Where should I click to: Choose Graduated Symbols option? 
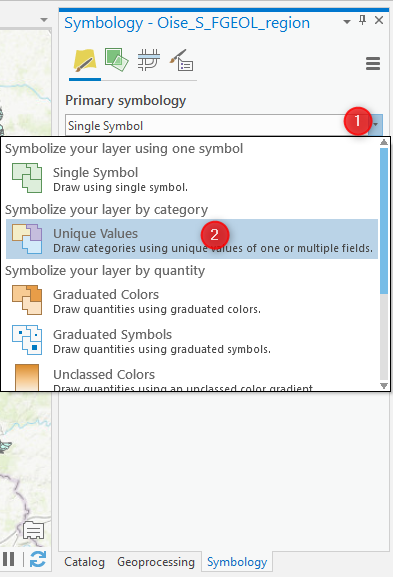192,340
